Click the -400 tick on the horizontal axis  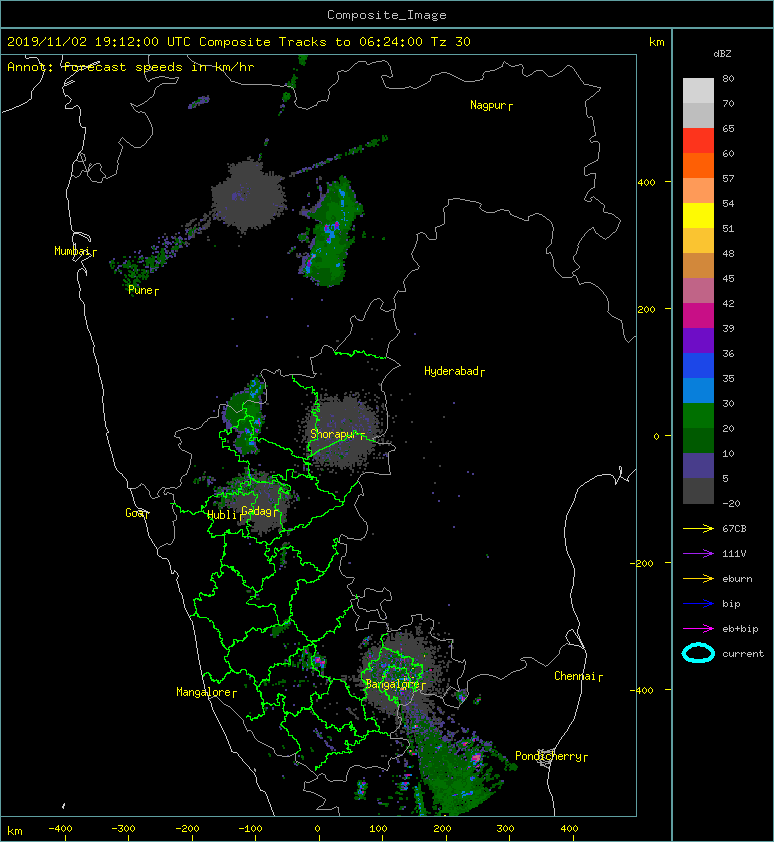point(60,829)
